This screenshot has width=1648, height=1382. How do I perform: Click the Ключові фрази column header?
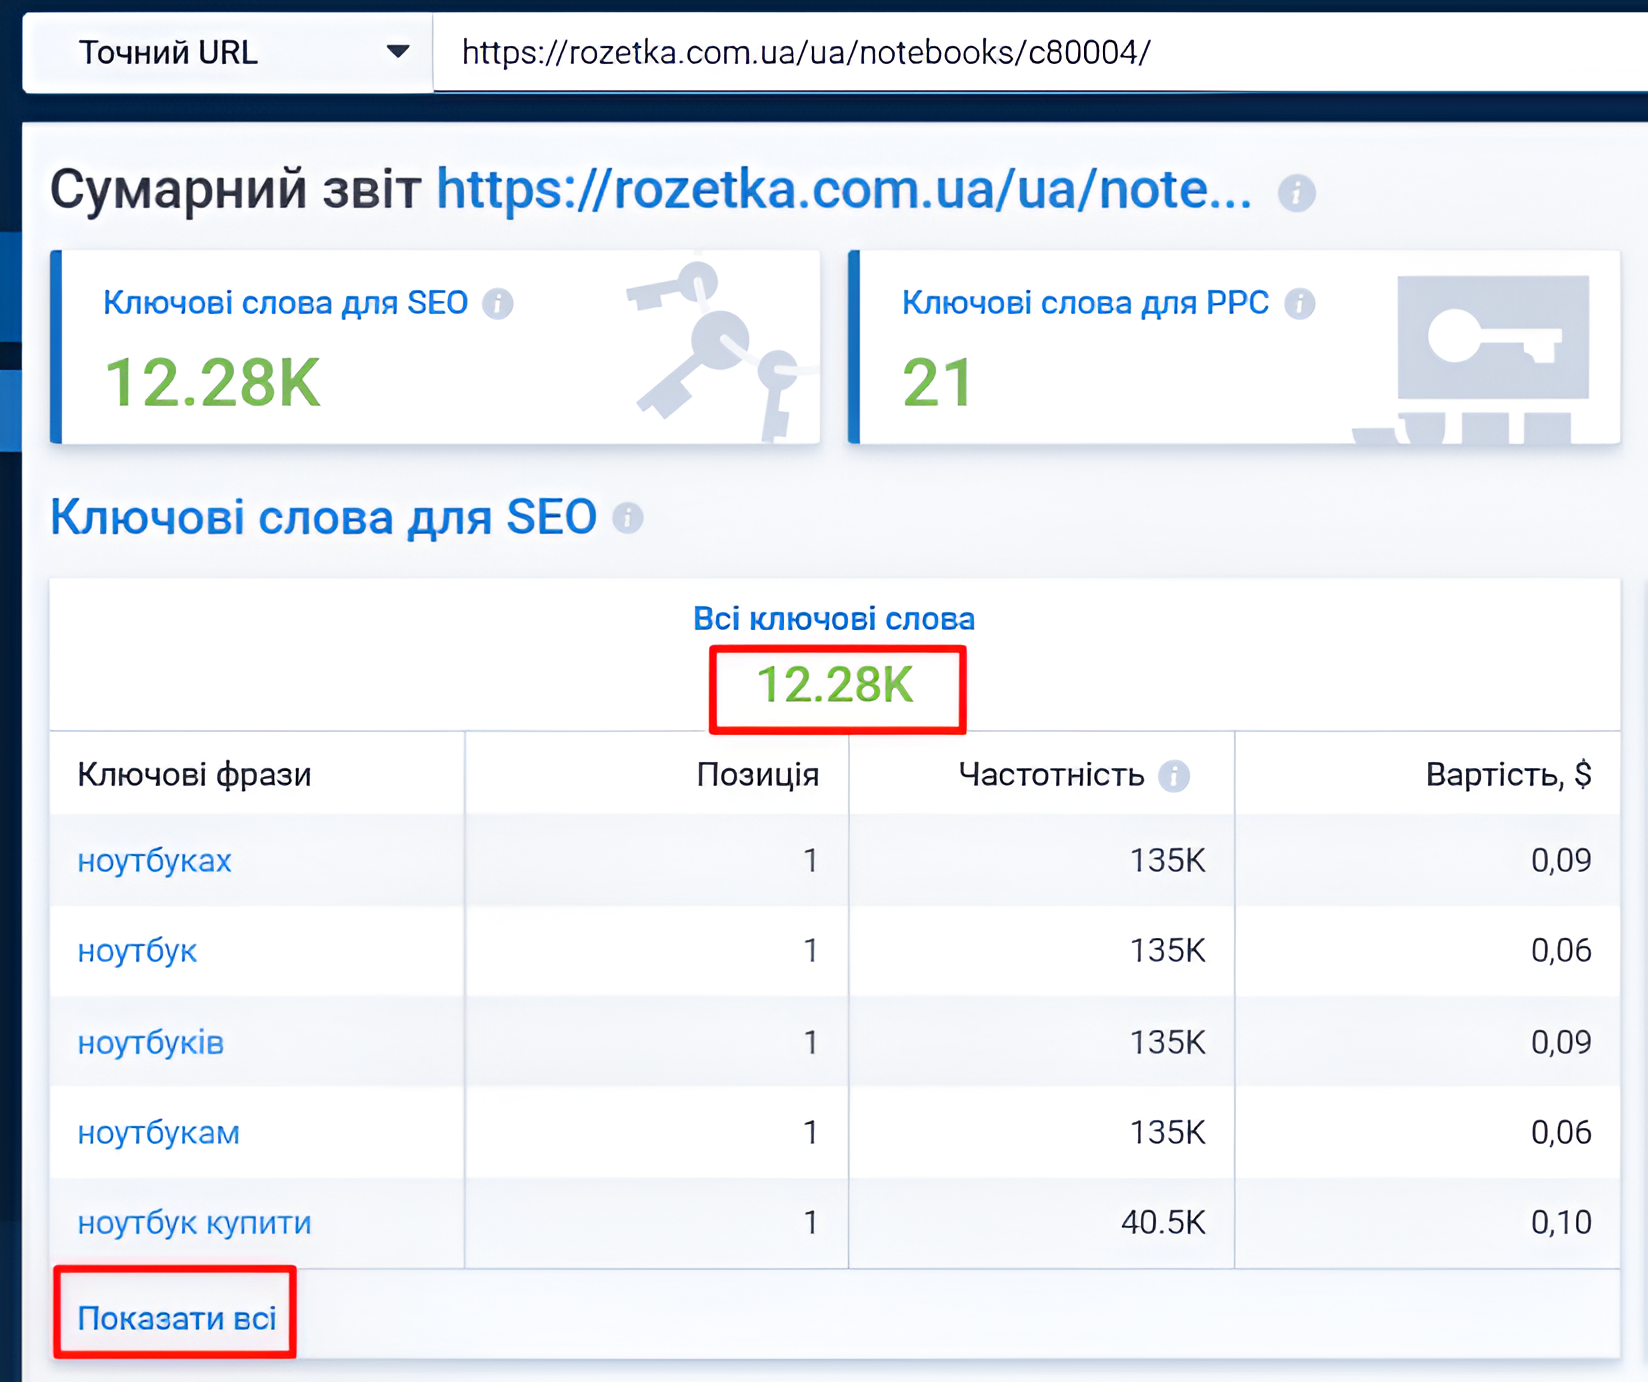pyautogui.click(x=195, y=774)
